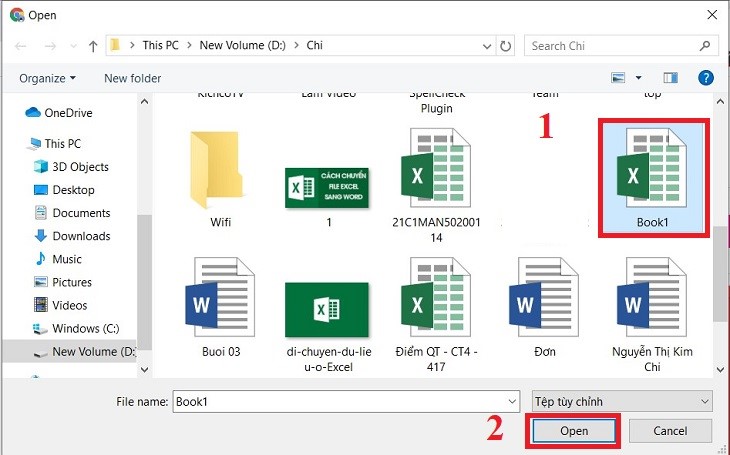Select OneDrive in the navigation pane

tap(72, 113)
